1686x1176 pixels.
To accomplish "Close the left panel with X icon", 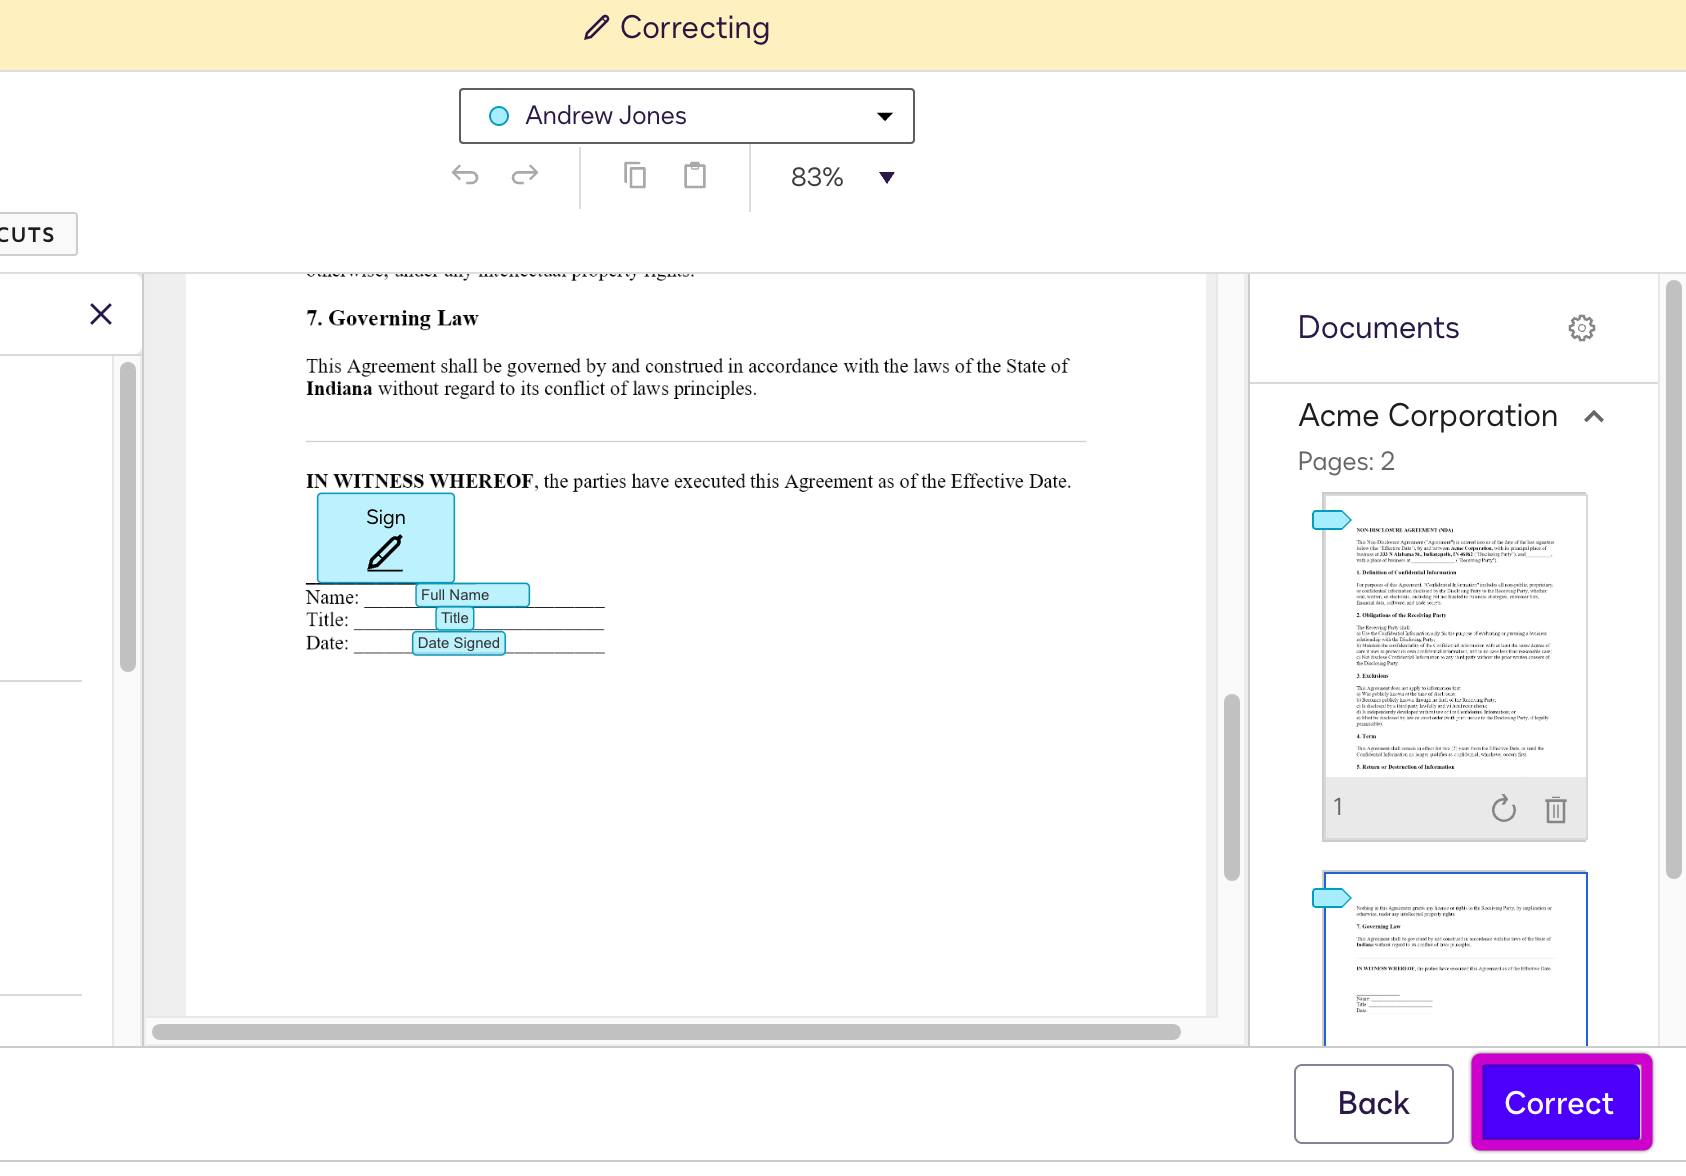I will pos(101,314).
